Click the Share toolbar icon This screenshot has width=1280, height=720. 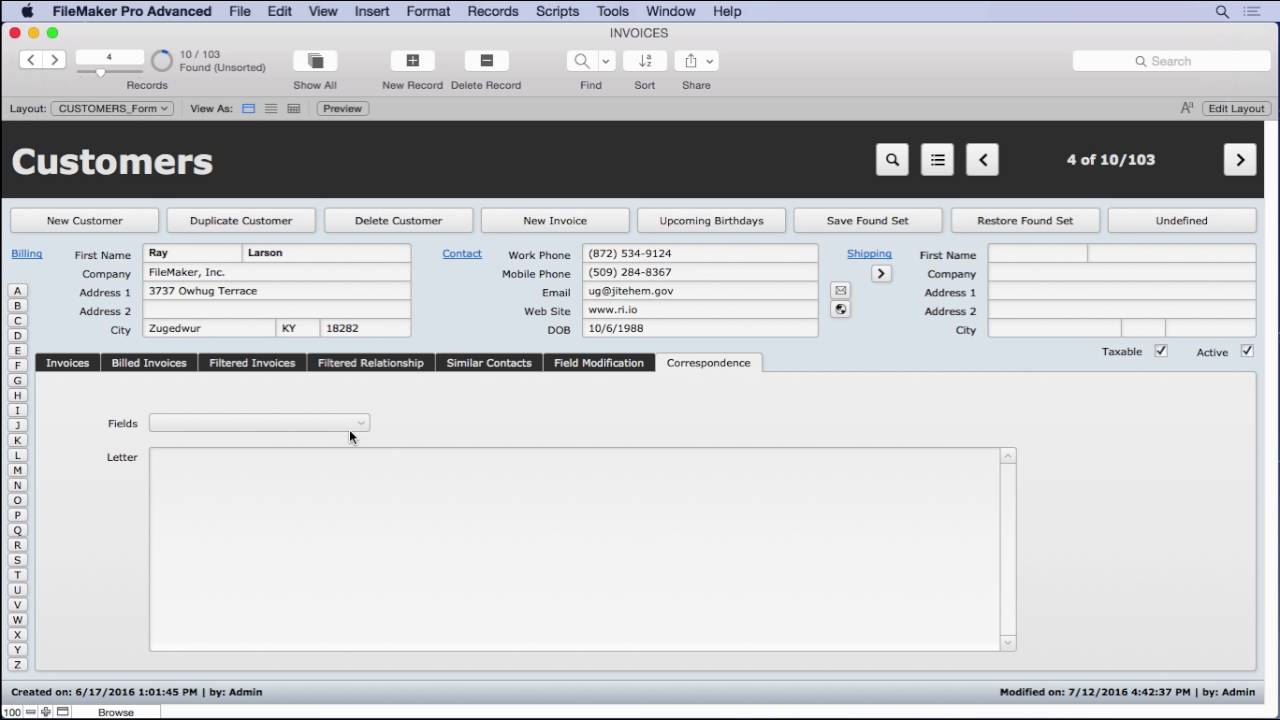click(x=690, y=61)
